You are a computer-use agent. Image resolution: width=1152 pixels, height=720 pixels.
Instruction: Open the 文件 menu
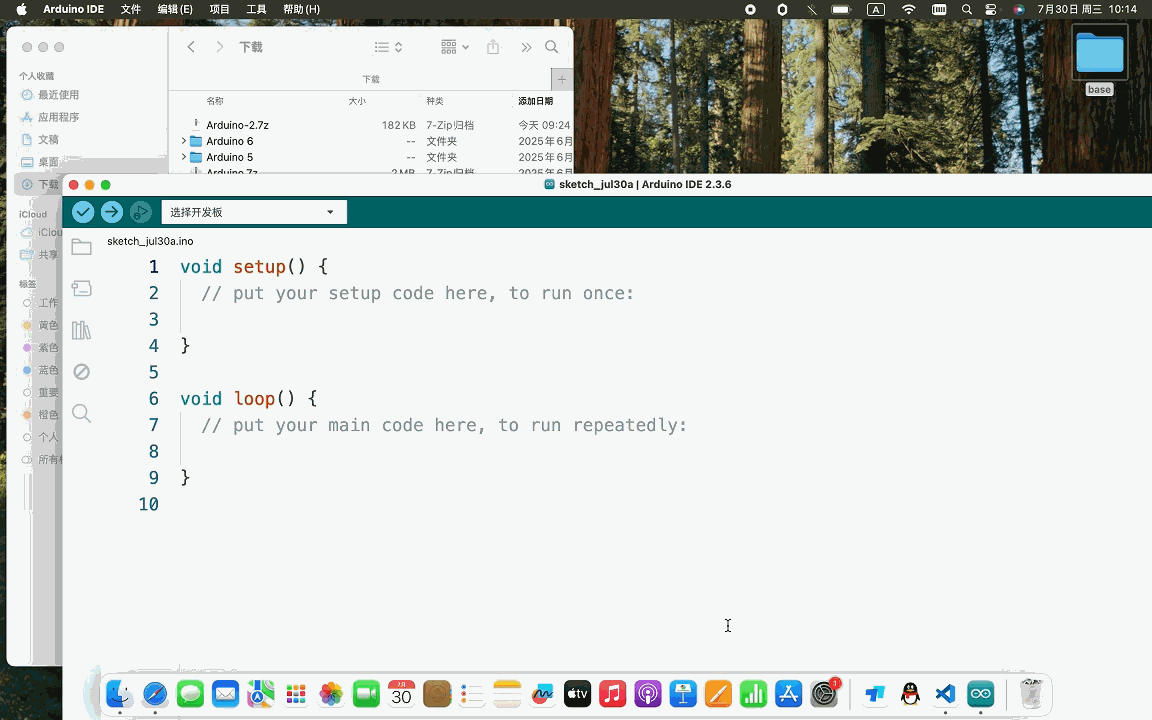pos(131,10)
